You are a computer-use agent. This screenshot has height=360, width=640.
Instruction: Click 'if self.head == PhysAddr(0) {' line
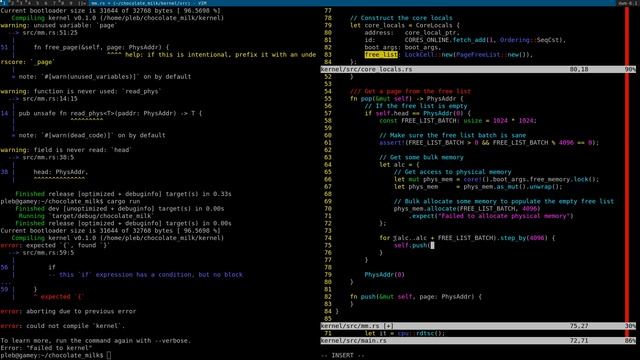click(x=418, y=113)
